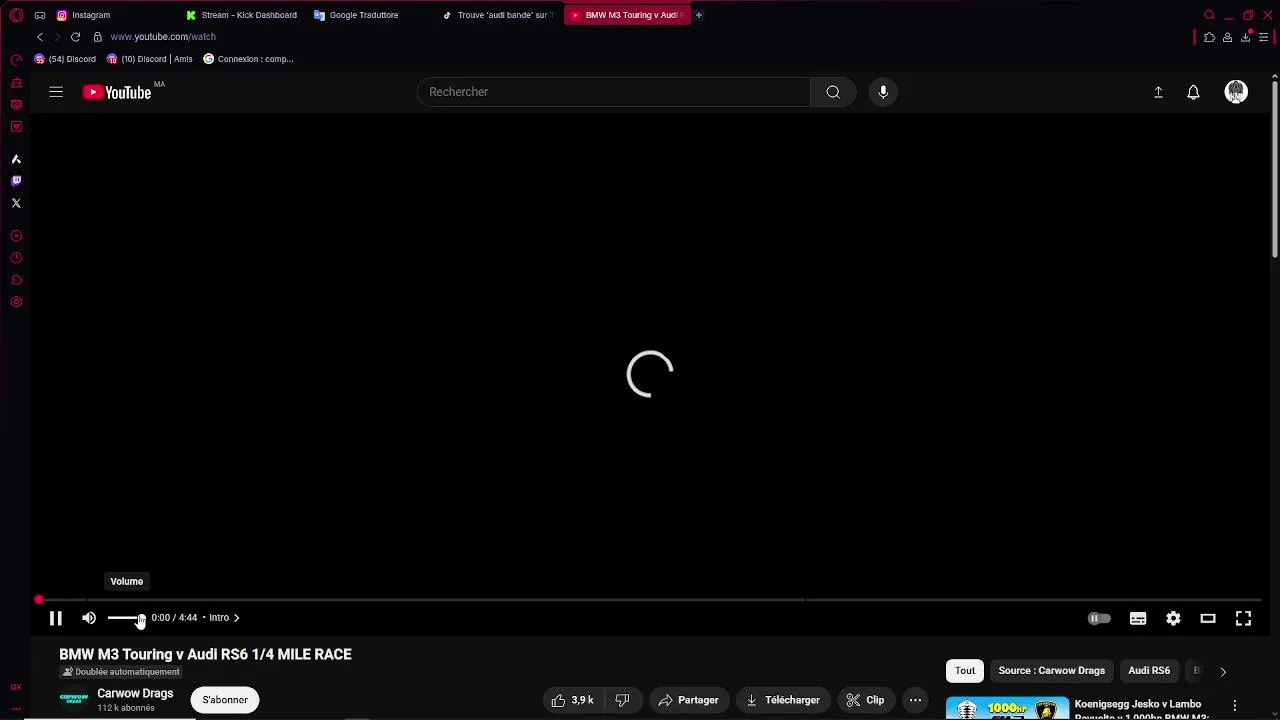
Task: Open '(54) Discord' bookmark
Action: tap(66, 59)
